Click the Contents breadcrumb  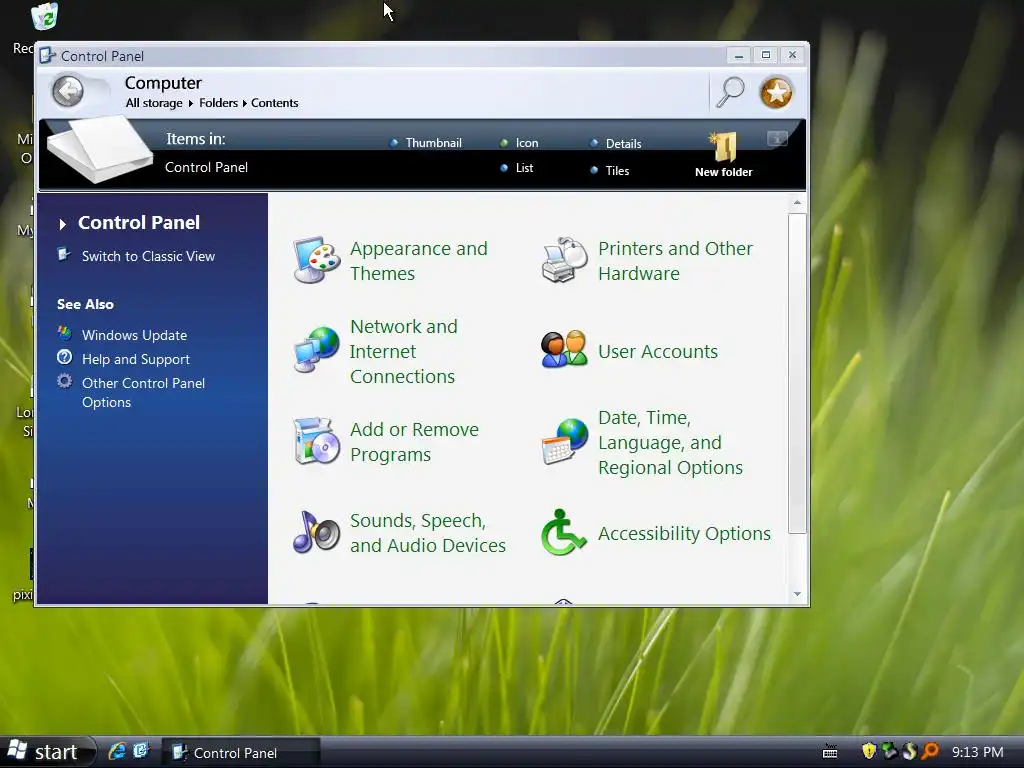point(274,103)
